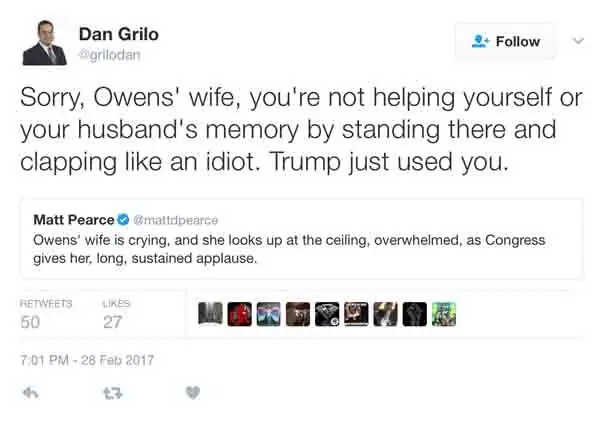The height and width of the screenshot is (423, 600).
Task: View the 50 retweets count
Action: (30, 322)
